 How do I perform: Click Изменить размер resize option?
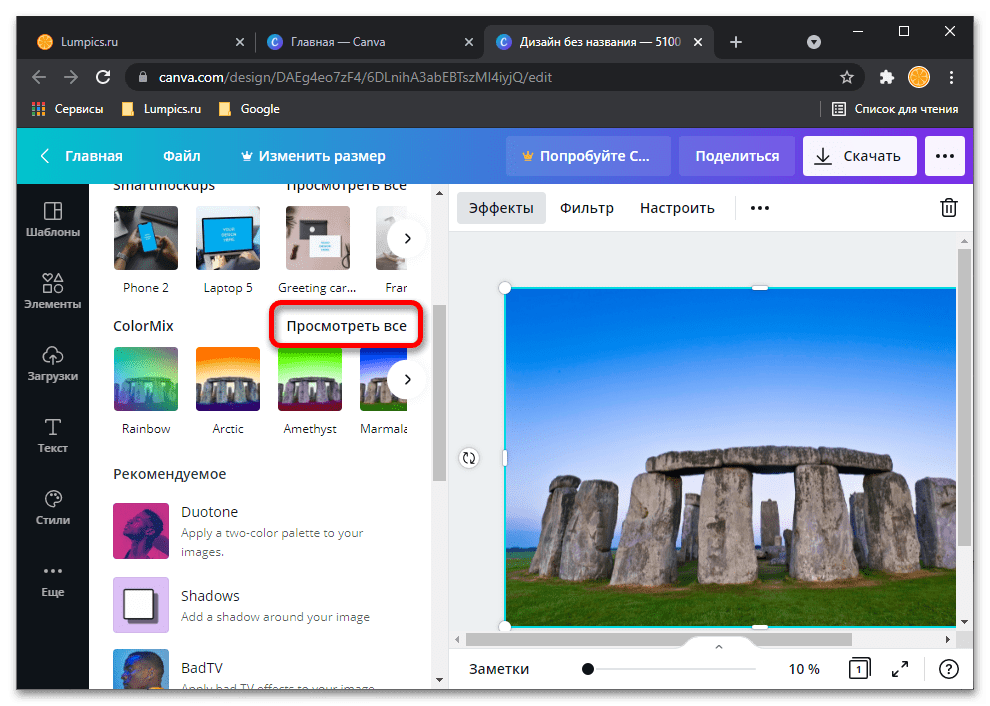(x=313, y=156)
